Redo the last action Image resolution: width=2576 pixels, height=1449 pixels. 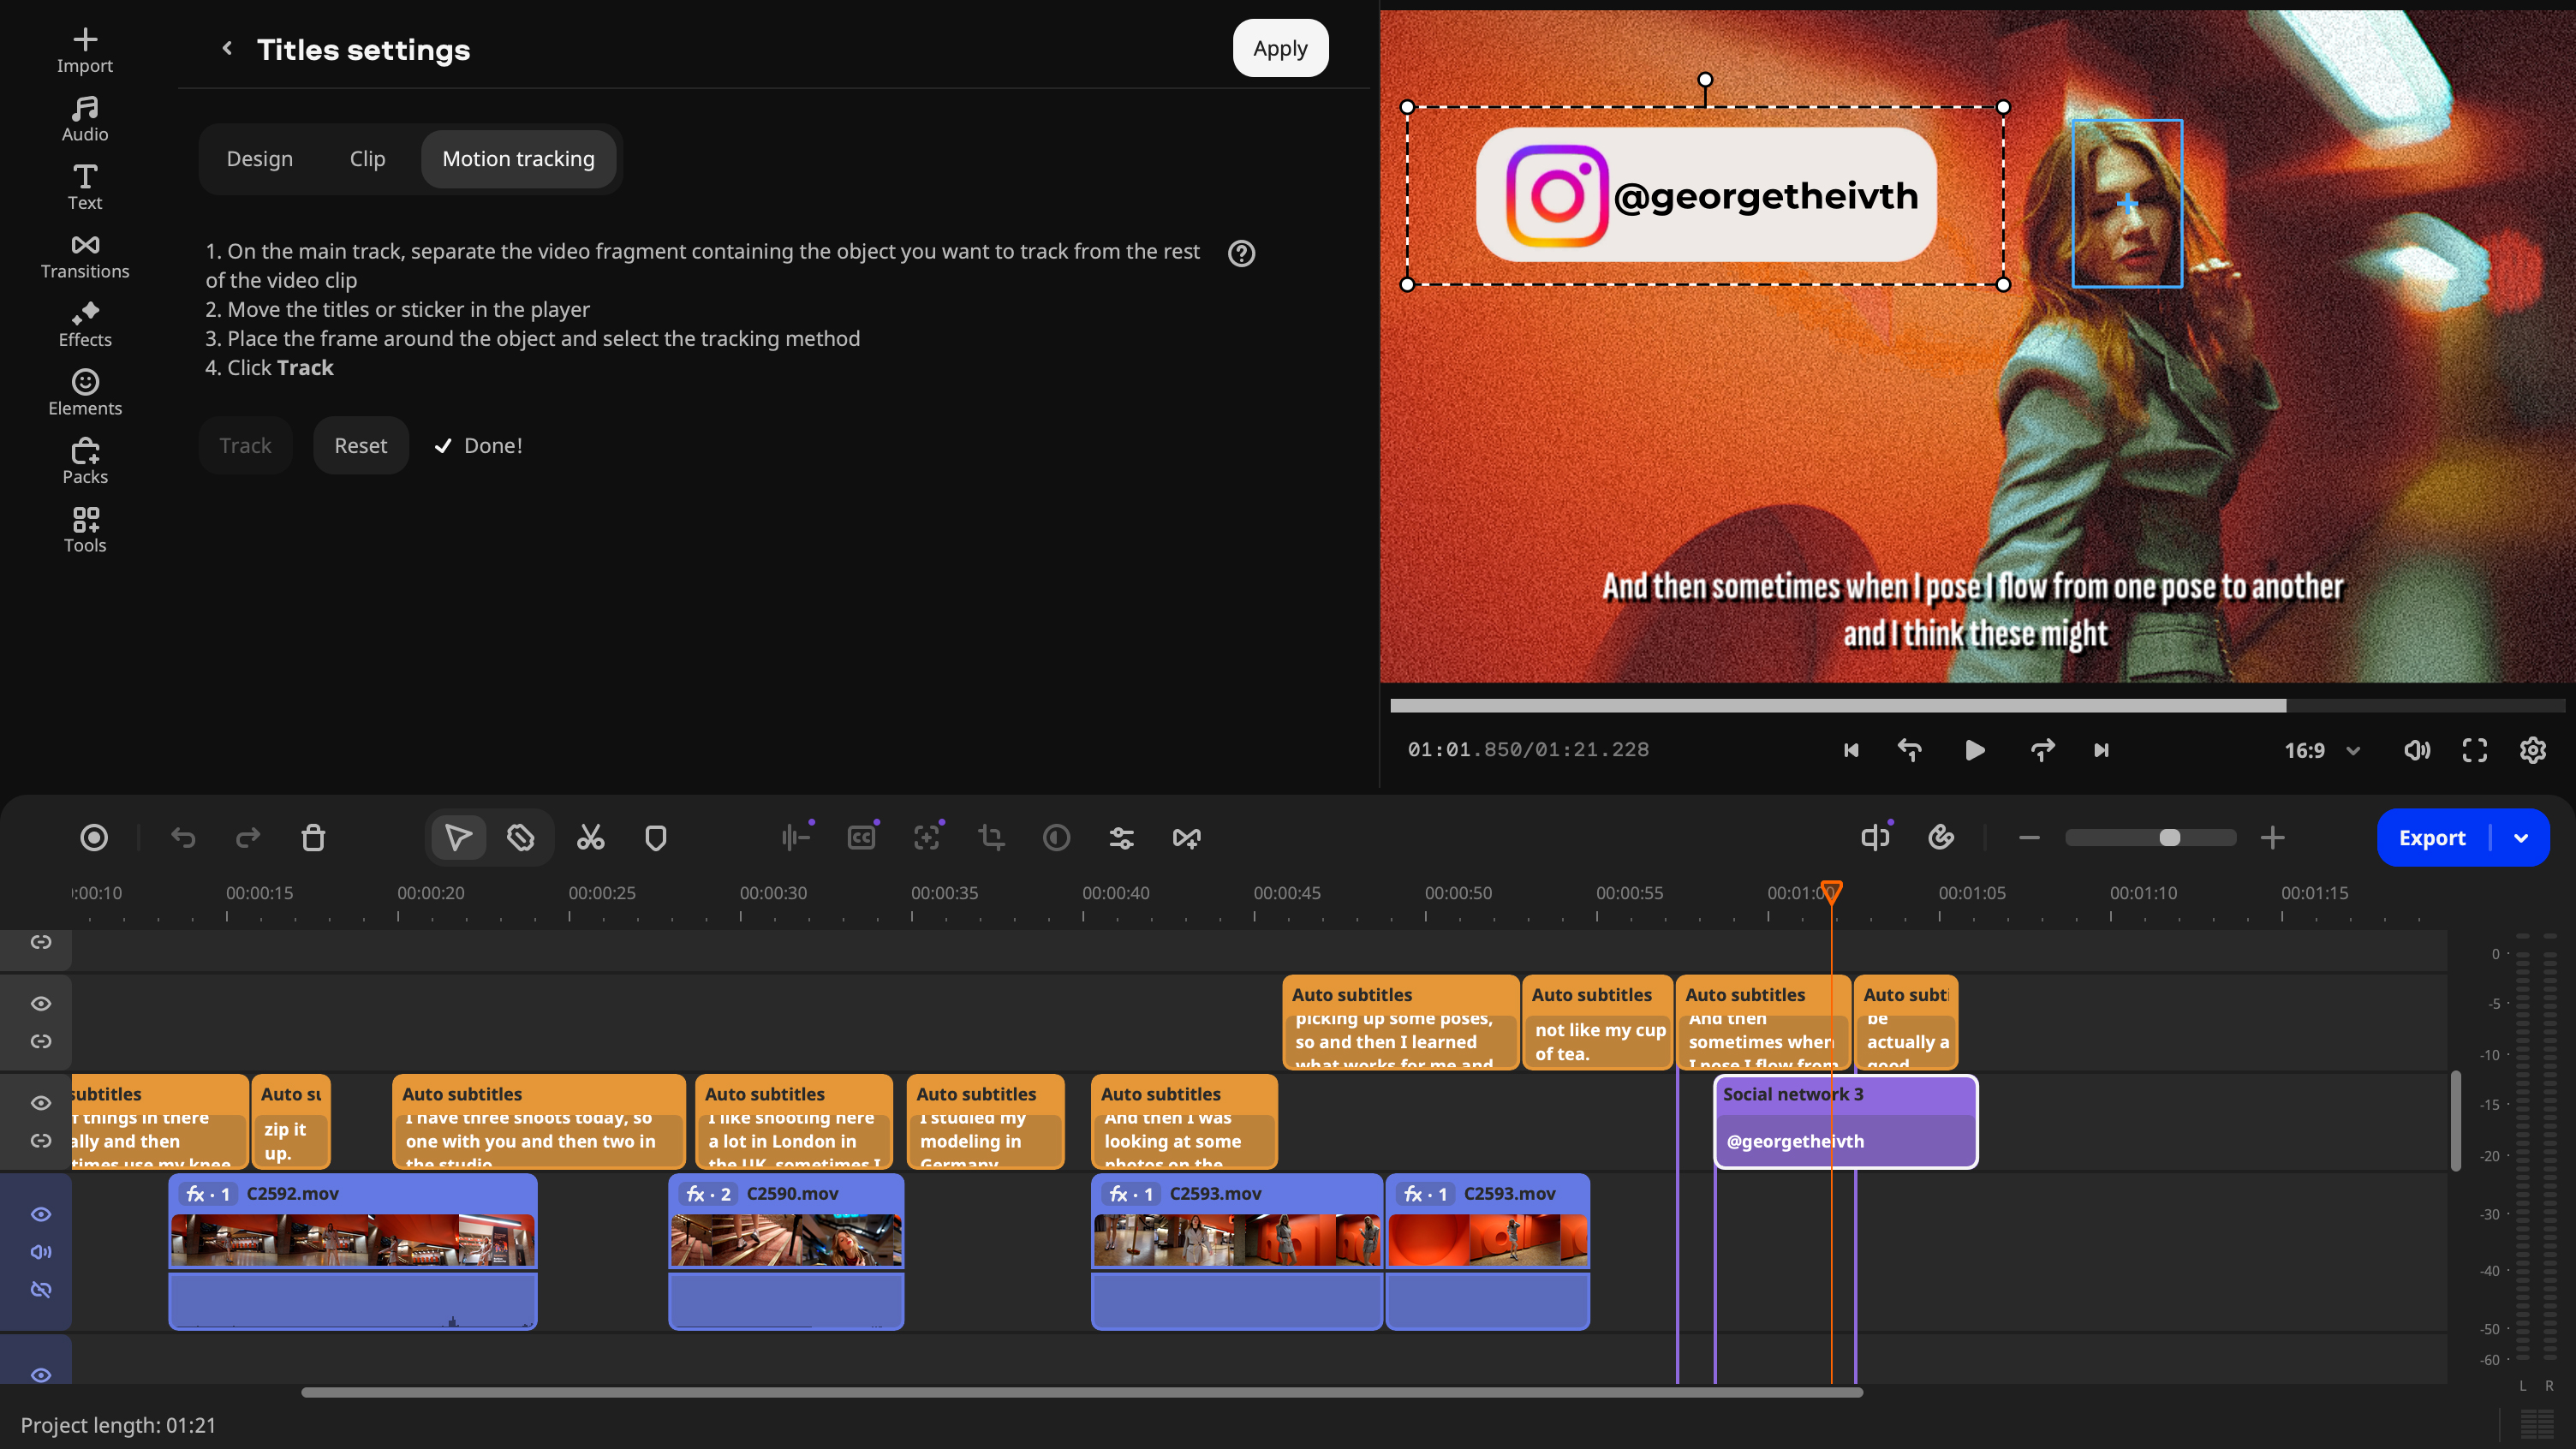[248, 837]
